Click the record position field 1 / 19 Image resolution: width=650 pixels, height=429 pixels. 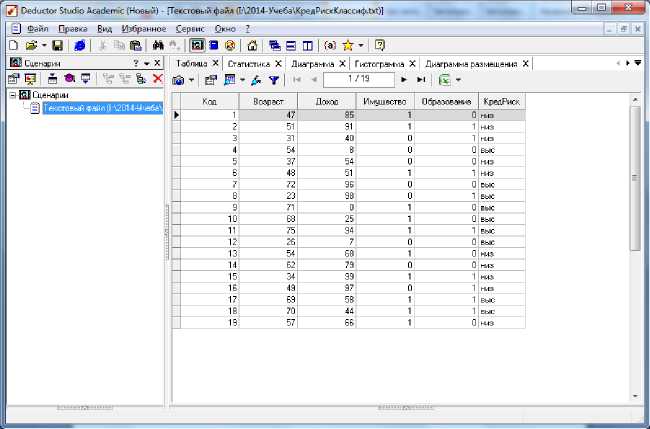pos(360,79)
